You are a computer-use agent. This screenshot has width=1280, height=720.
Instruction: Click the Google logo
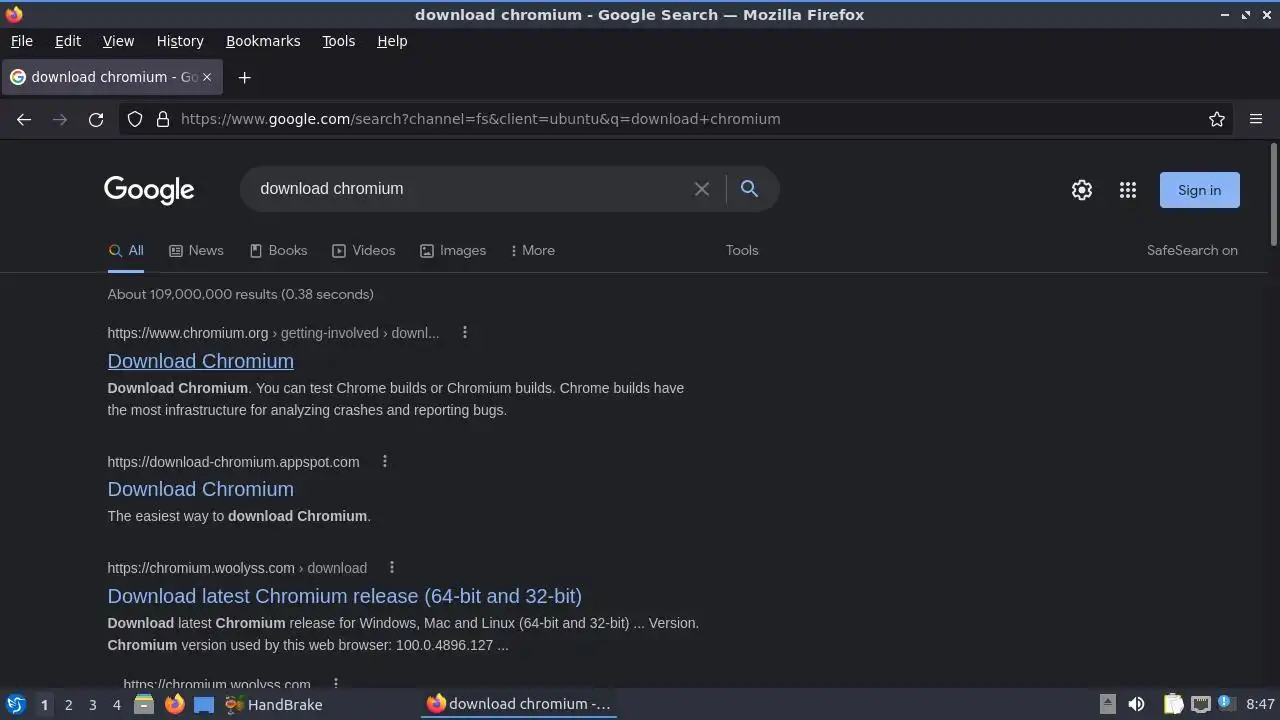coord(149,190)
